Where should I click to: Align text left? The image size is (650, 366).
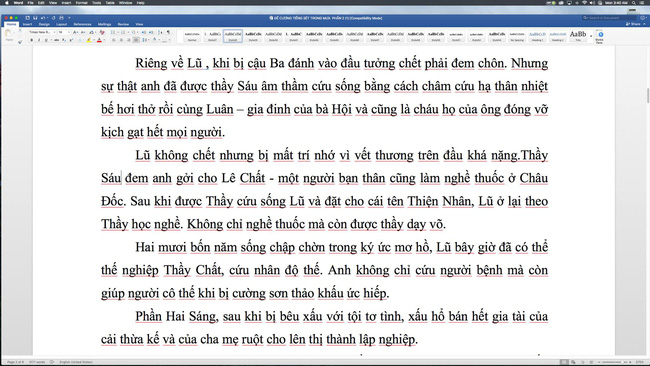pyautogui.click(x=114, y=40)
